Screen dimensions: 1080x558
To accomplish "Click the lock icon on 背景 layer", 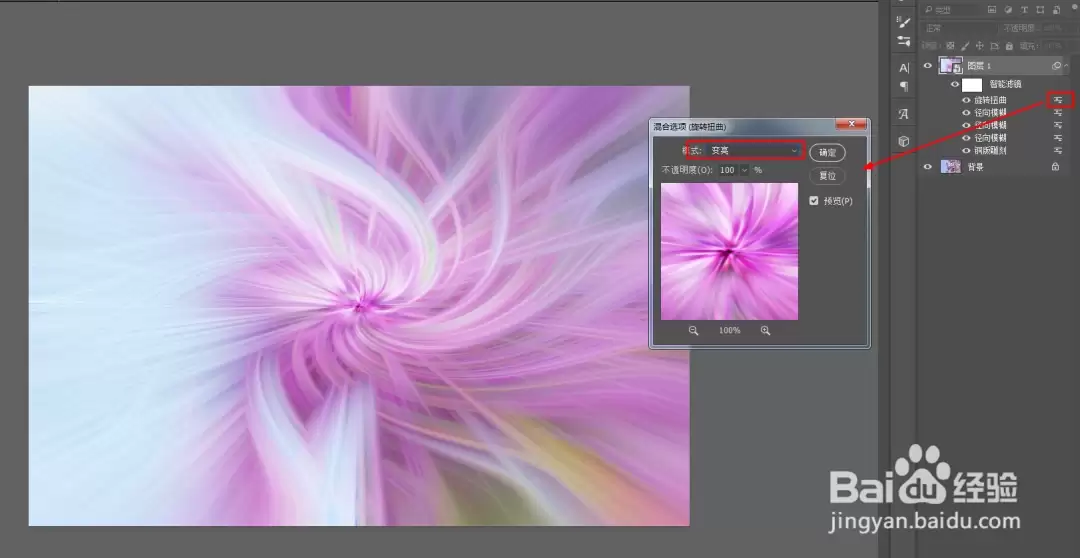I will 1055,167.
